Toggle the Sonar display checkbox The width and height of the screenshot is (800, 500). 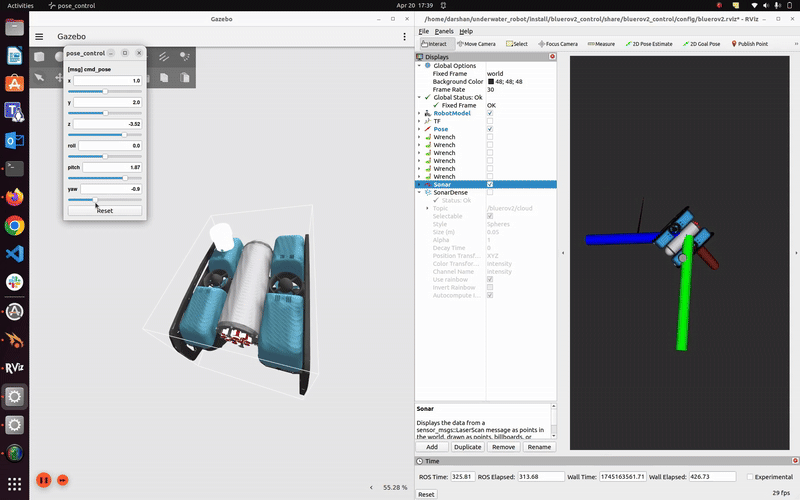click(x=489, y=185)
